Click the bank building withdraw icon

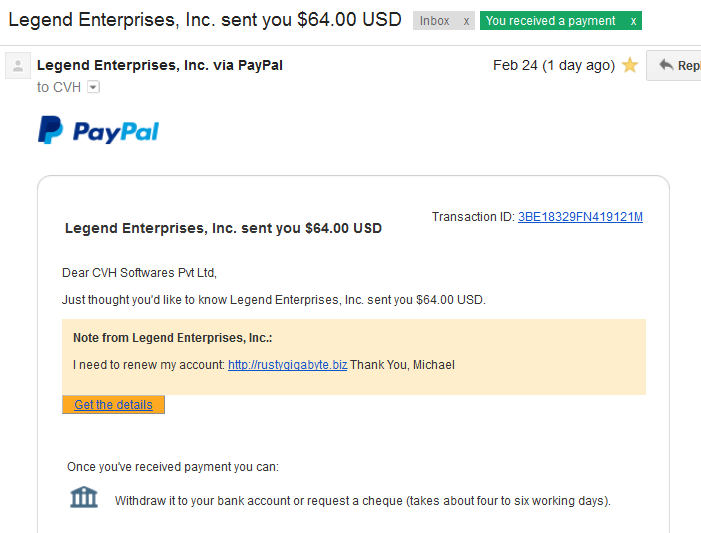(84, 497)
